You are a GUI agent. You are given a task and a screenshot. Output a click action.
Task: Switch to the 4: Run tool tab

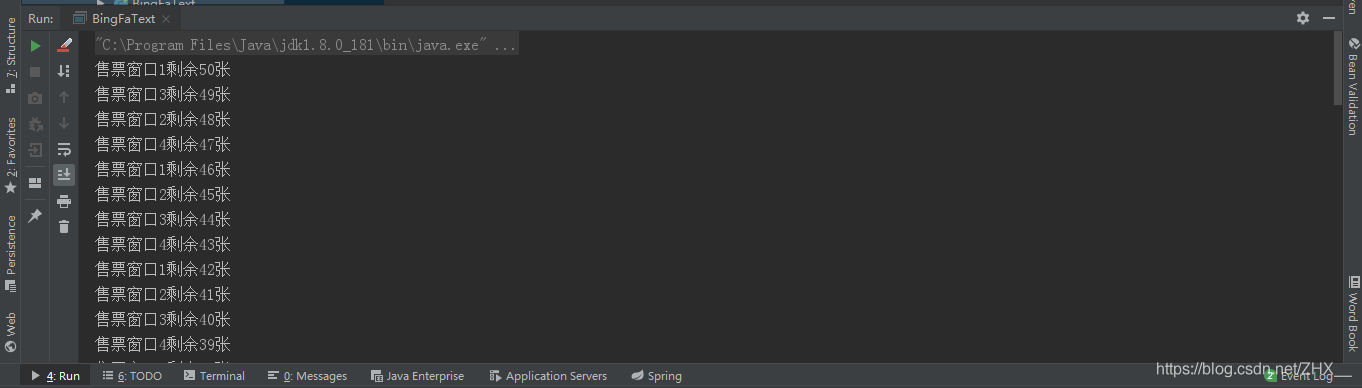tap(55, 376)
